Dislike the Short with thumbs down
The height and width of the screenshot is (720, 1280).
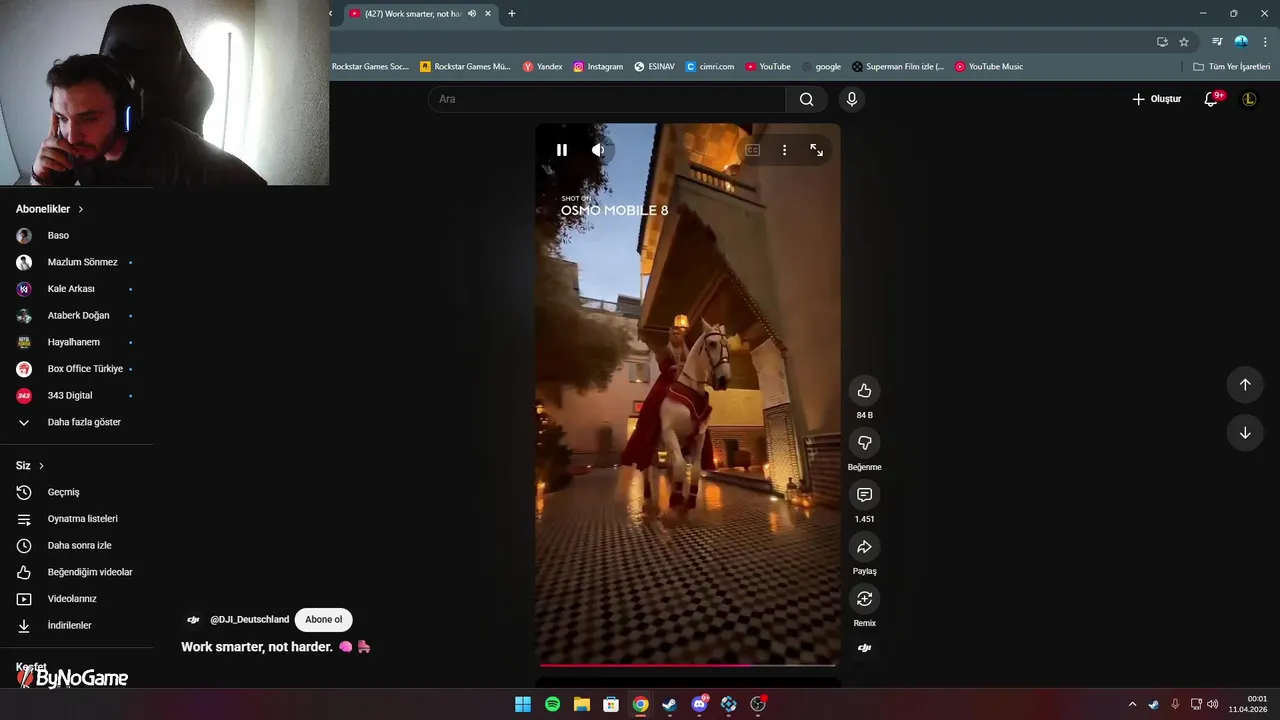(x=864, y=443)
